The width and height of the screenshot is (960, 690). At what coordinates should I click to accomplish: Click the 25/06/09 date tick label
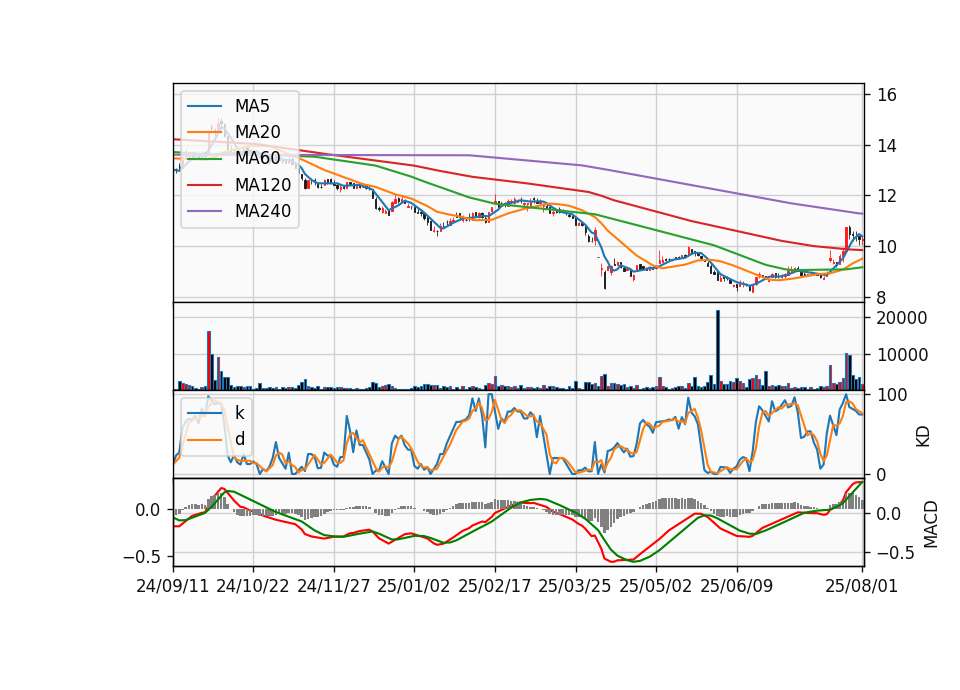[x=737, y=586]
